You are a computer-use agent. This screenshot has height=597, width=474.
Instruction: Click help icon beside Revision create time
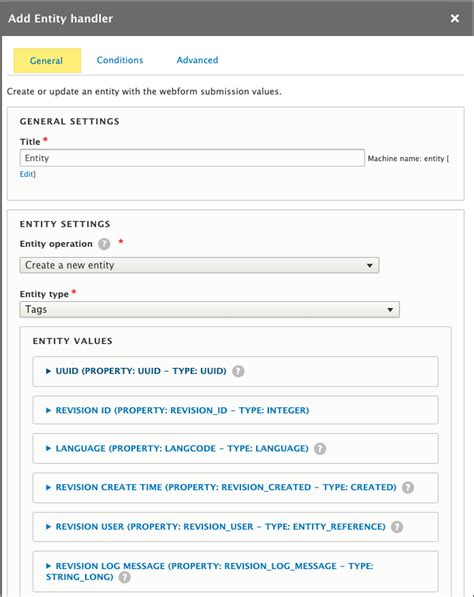click(x=408, y=487)
